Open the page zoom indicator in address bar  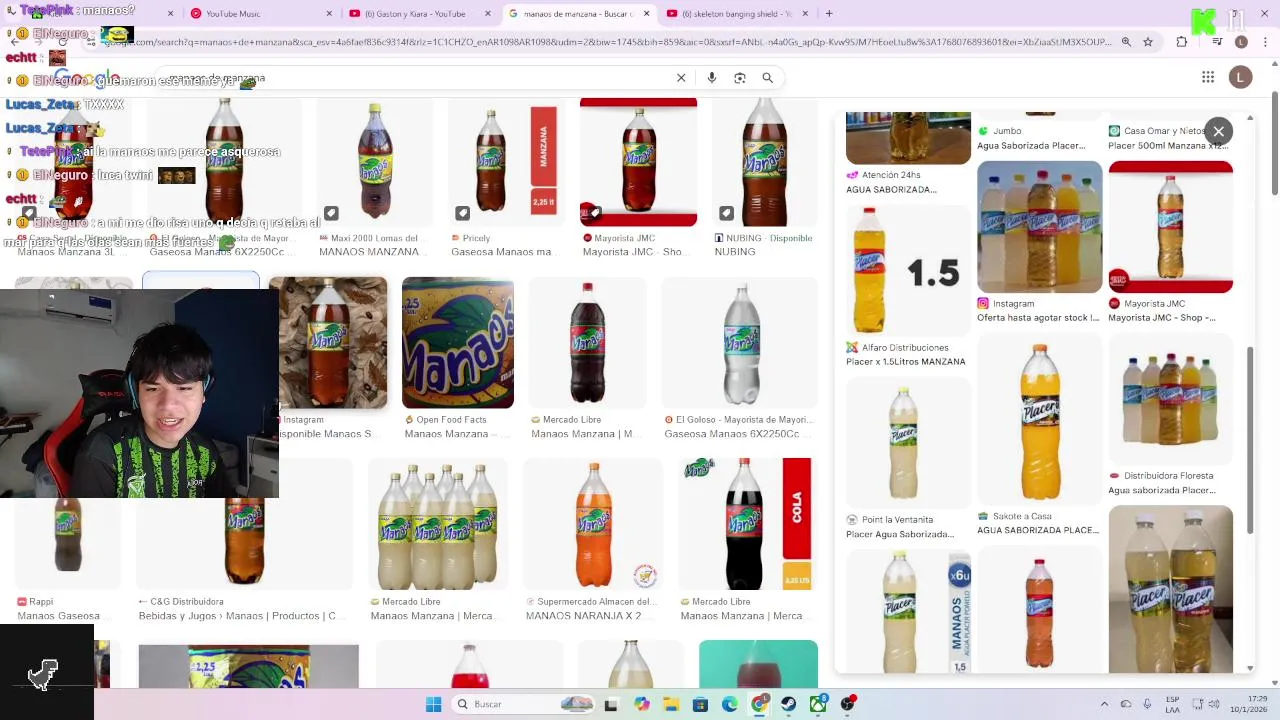tap(1126, 42)
